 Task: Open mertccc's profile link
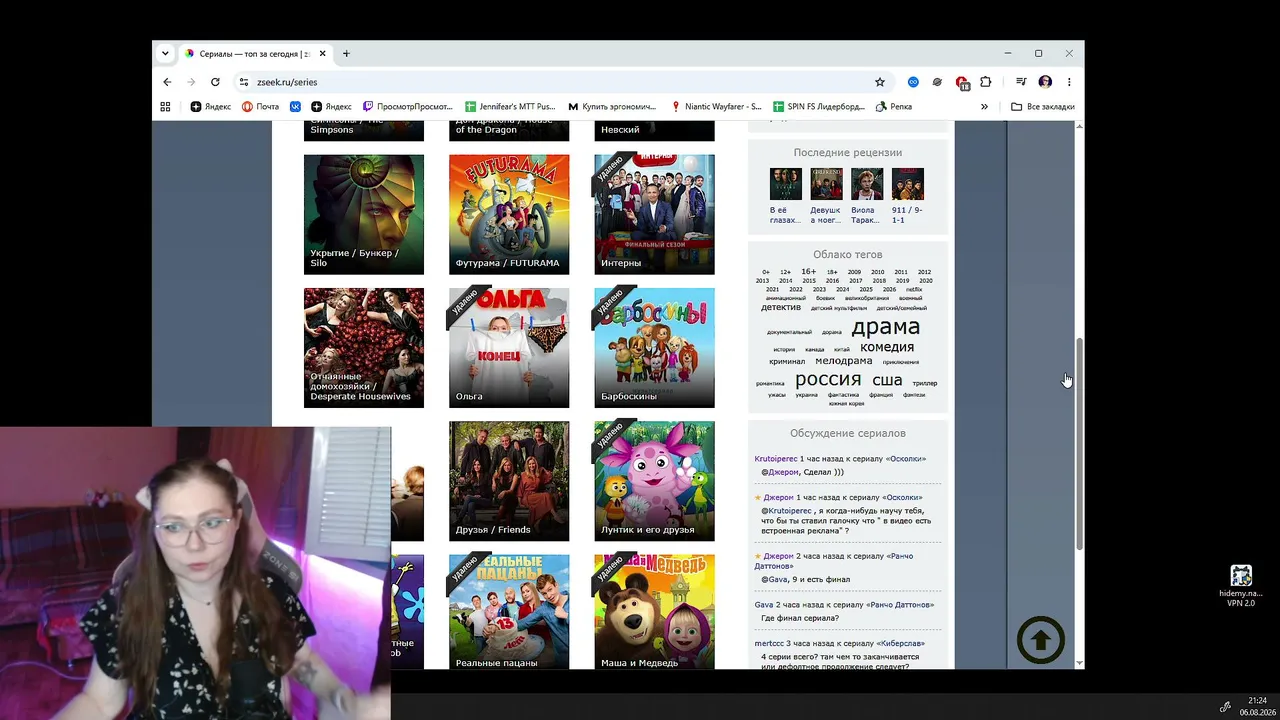click(x=769, y=644)
